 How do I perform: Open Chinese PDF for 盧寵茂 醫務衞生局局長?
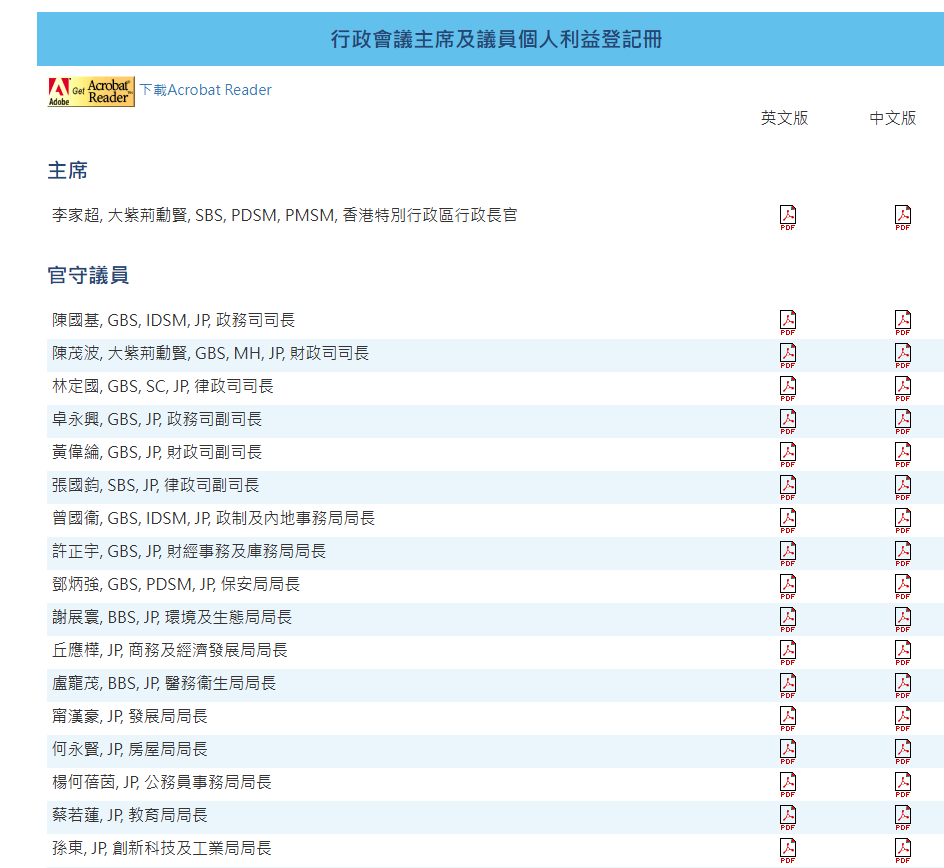point(903,685)
